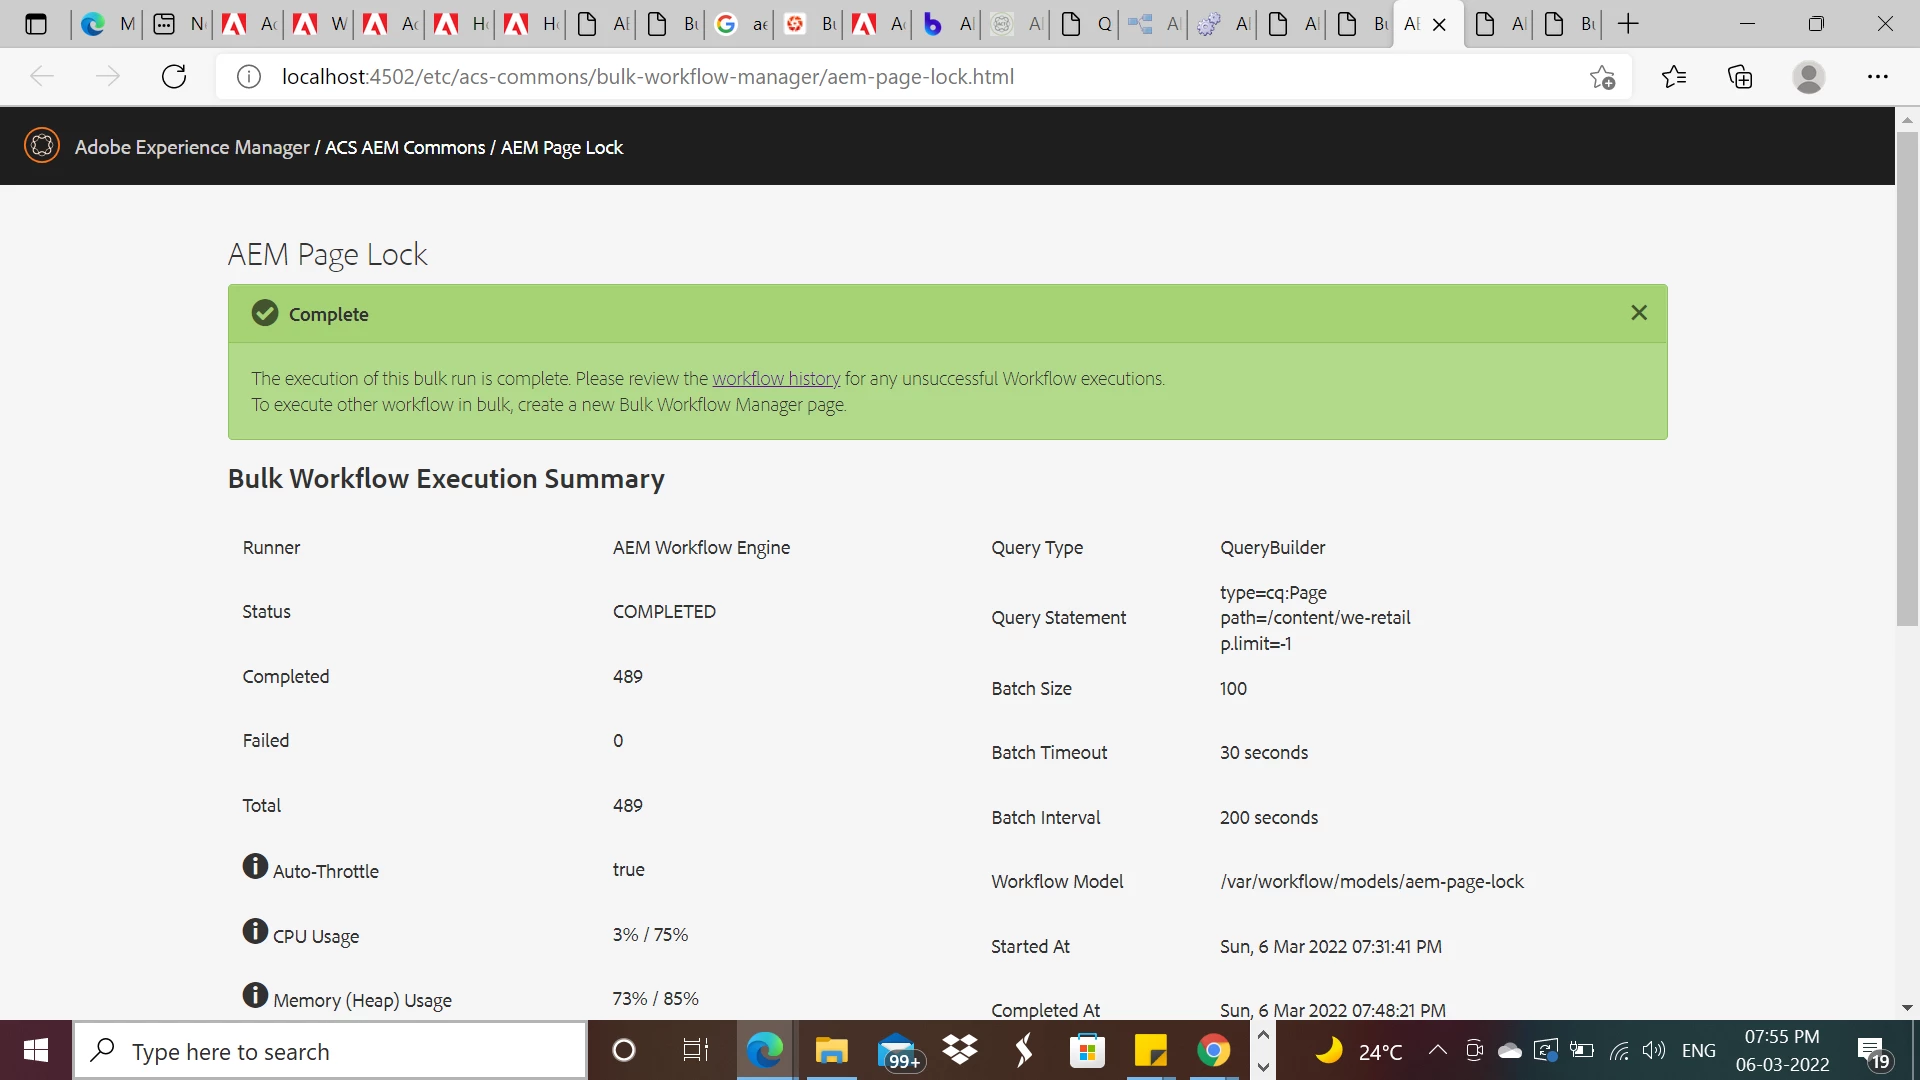Open browser Settings and more menu

coord(1877,77)
